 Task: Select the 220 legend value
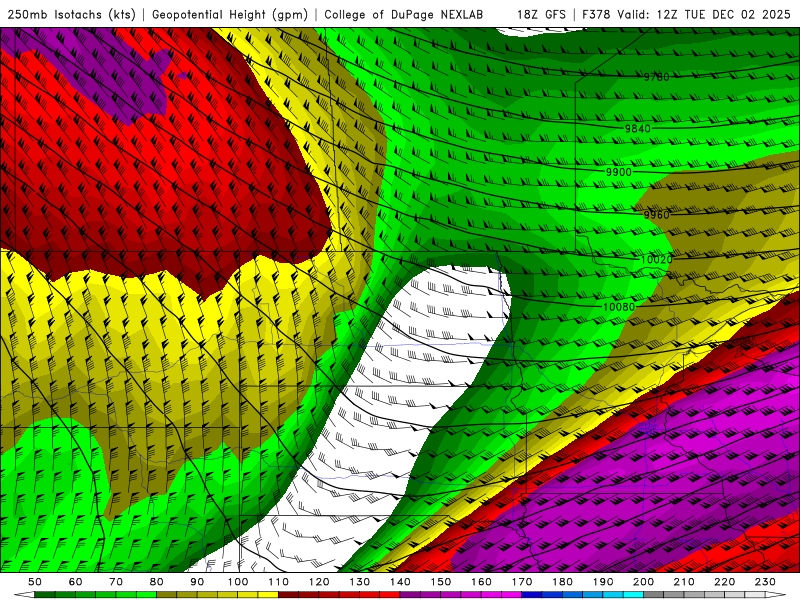724,582
